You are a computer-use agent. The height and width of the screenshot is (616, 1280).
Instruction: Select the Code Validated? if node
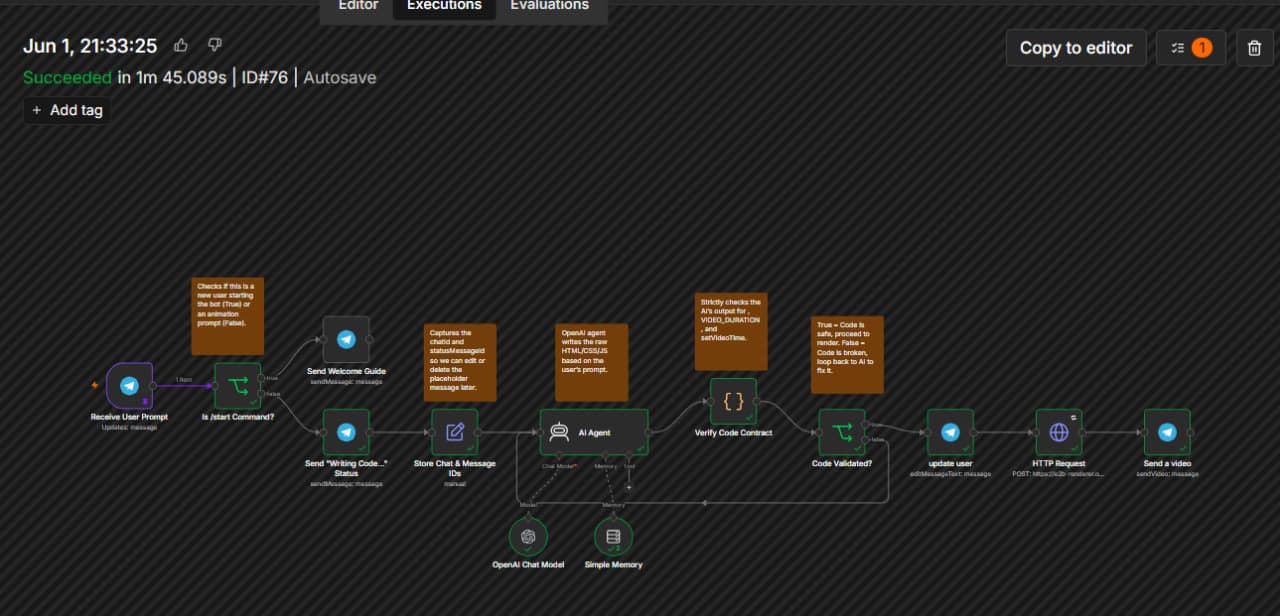tap(842, 432)
